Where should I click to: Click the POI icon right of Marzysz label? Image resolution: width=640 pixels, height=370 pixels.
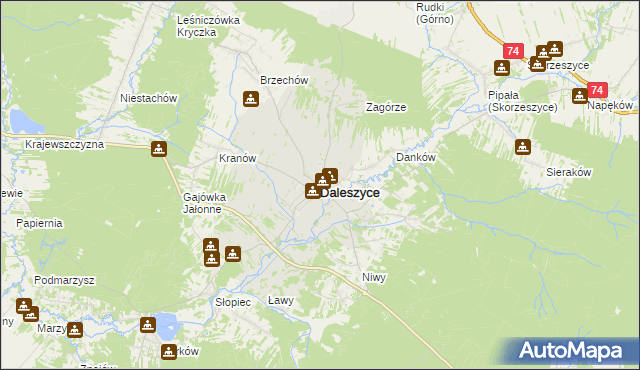pyautogui.click(x=75, y=330)
